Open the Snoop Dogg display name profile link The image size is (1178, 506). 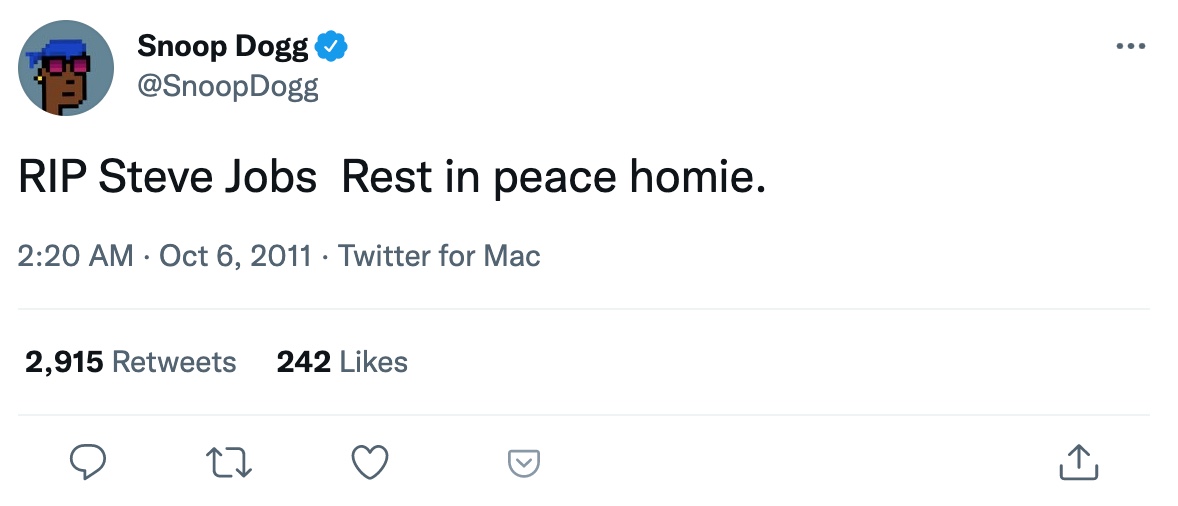pyautogui.click(x=222, y=46)
